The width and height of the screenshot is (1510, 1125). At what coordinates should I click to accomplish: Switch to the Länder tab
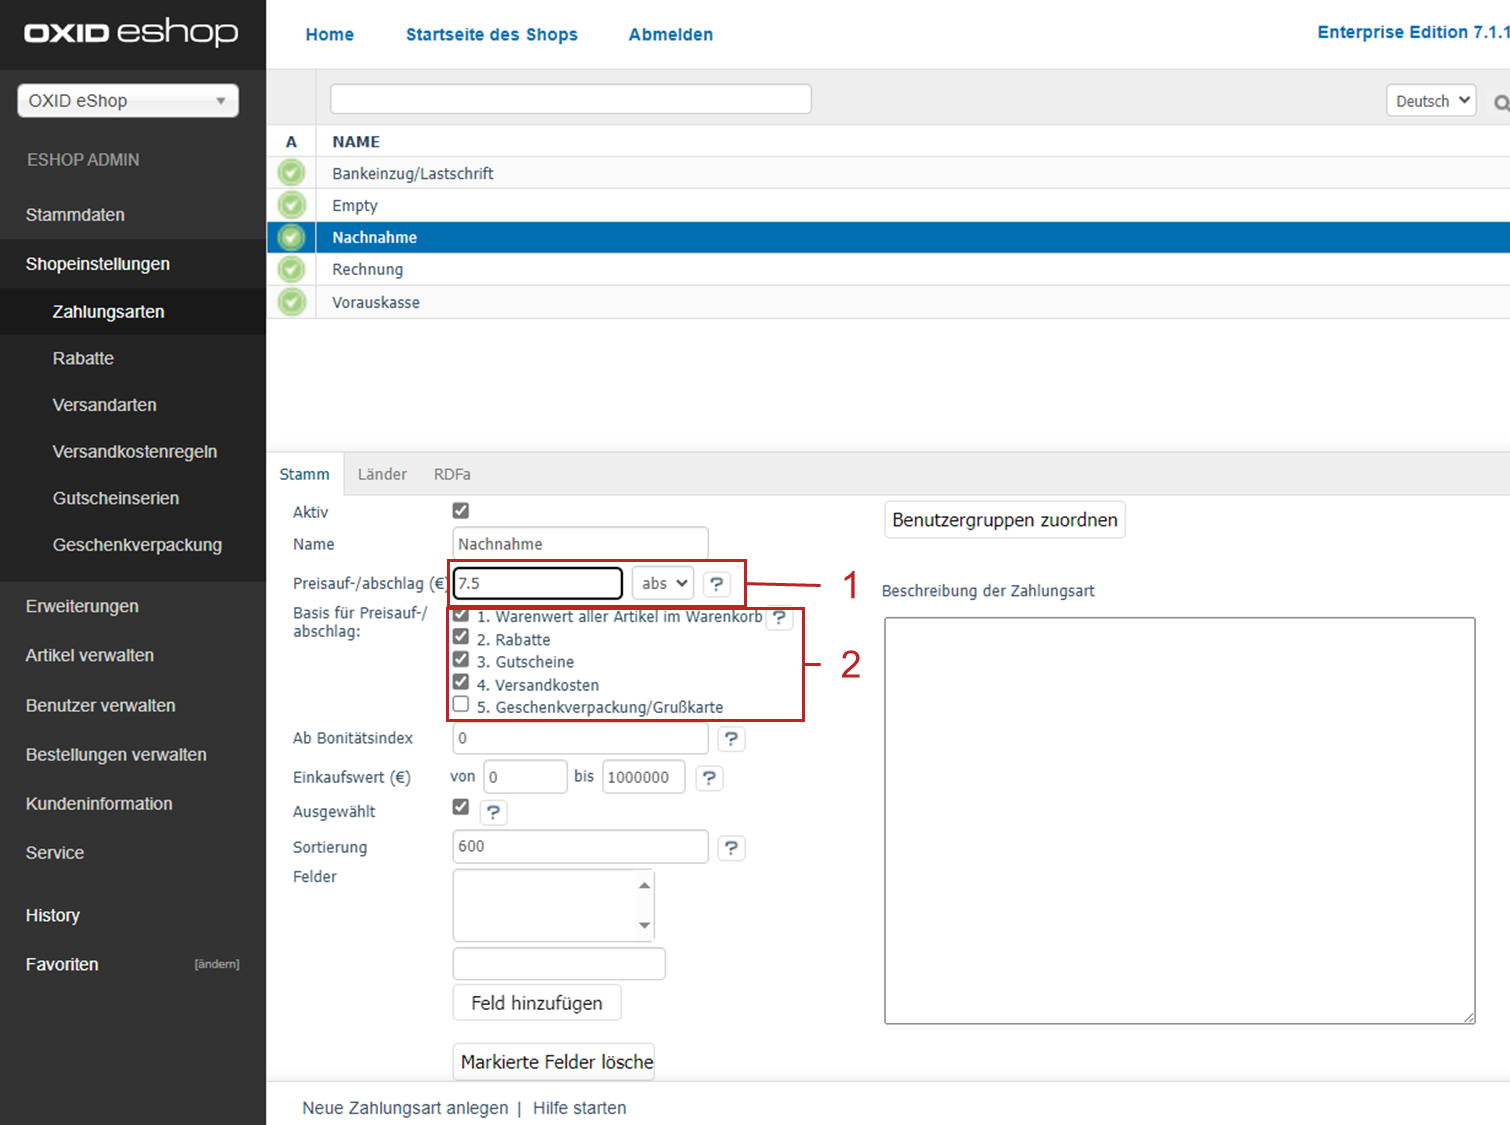pyautogui.click(x=382, y=474)
